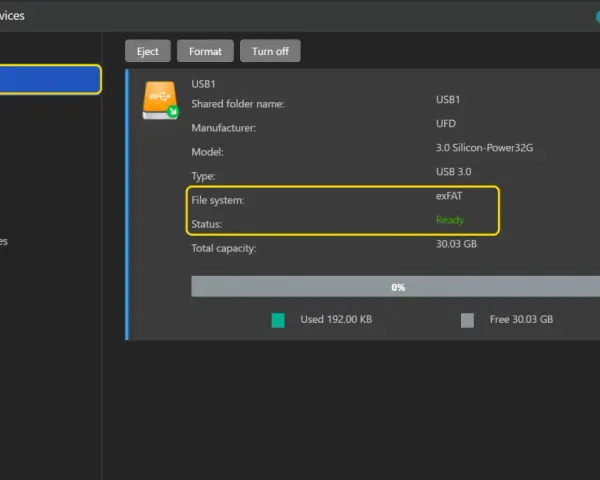Image resolution: width=600 pixels, height=480 pixels.
Task: Click the UFD manufacturer value
Action: (x=446, y=124)
